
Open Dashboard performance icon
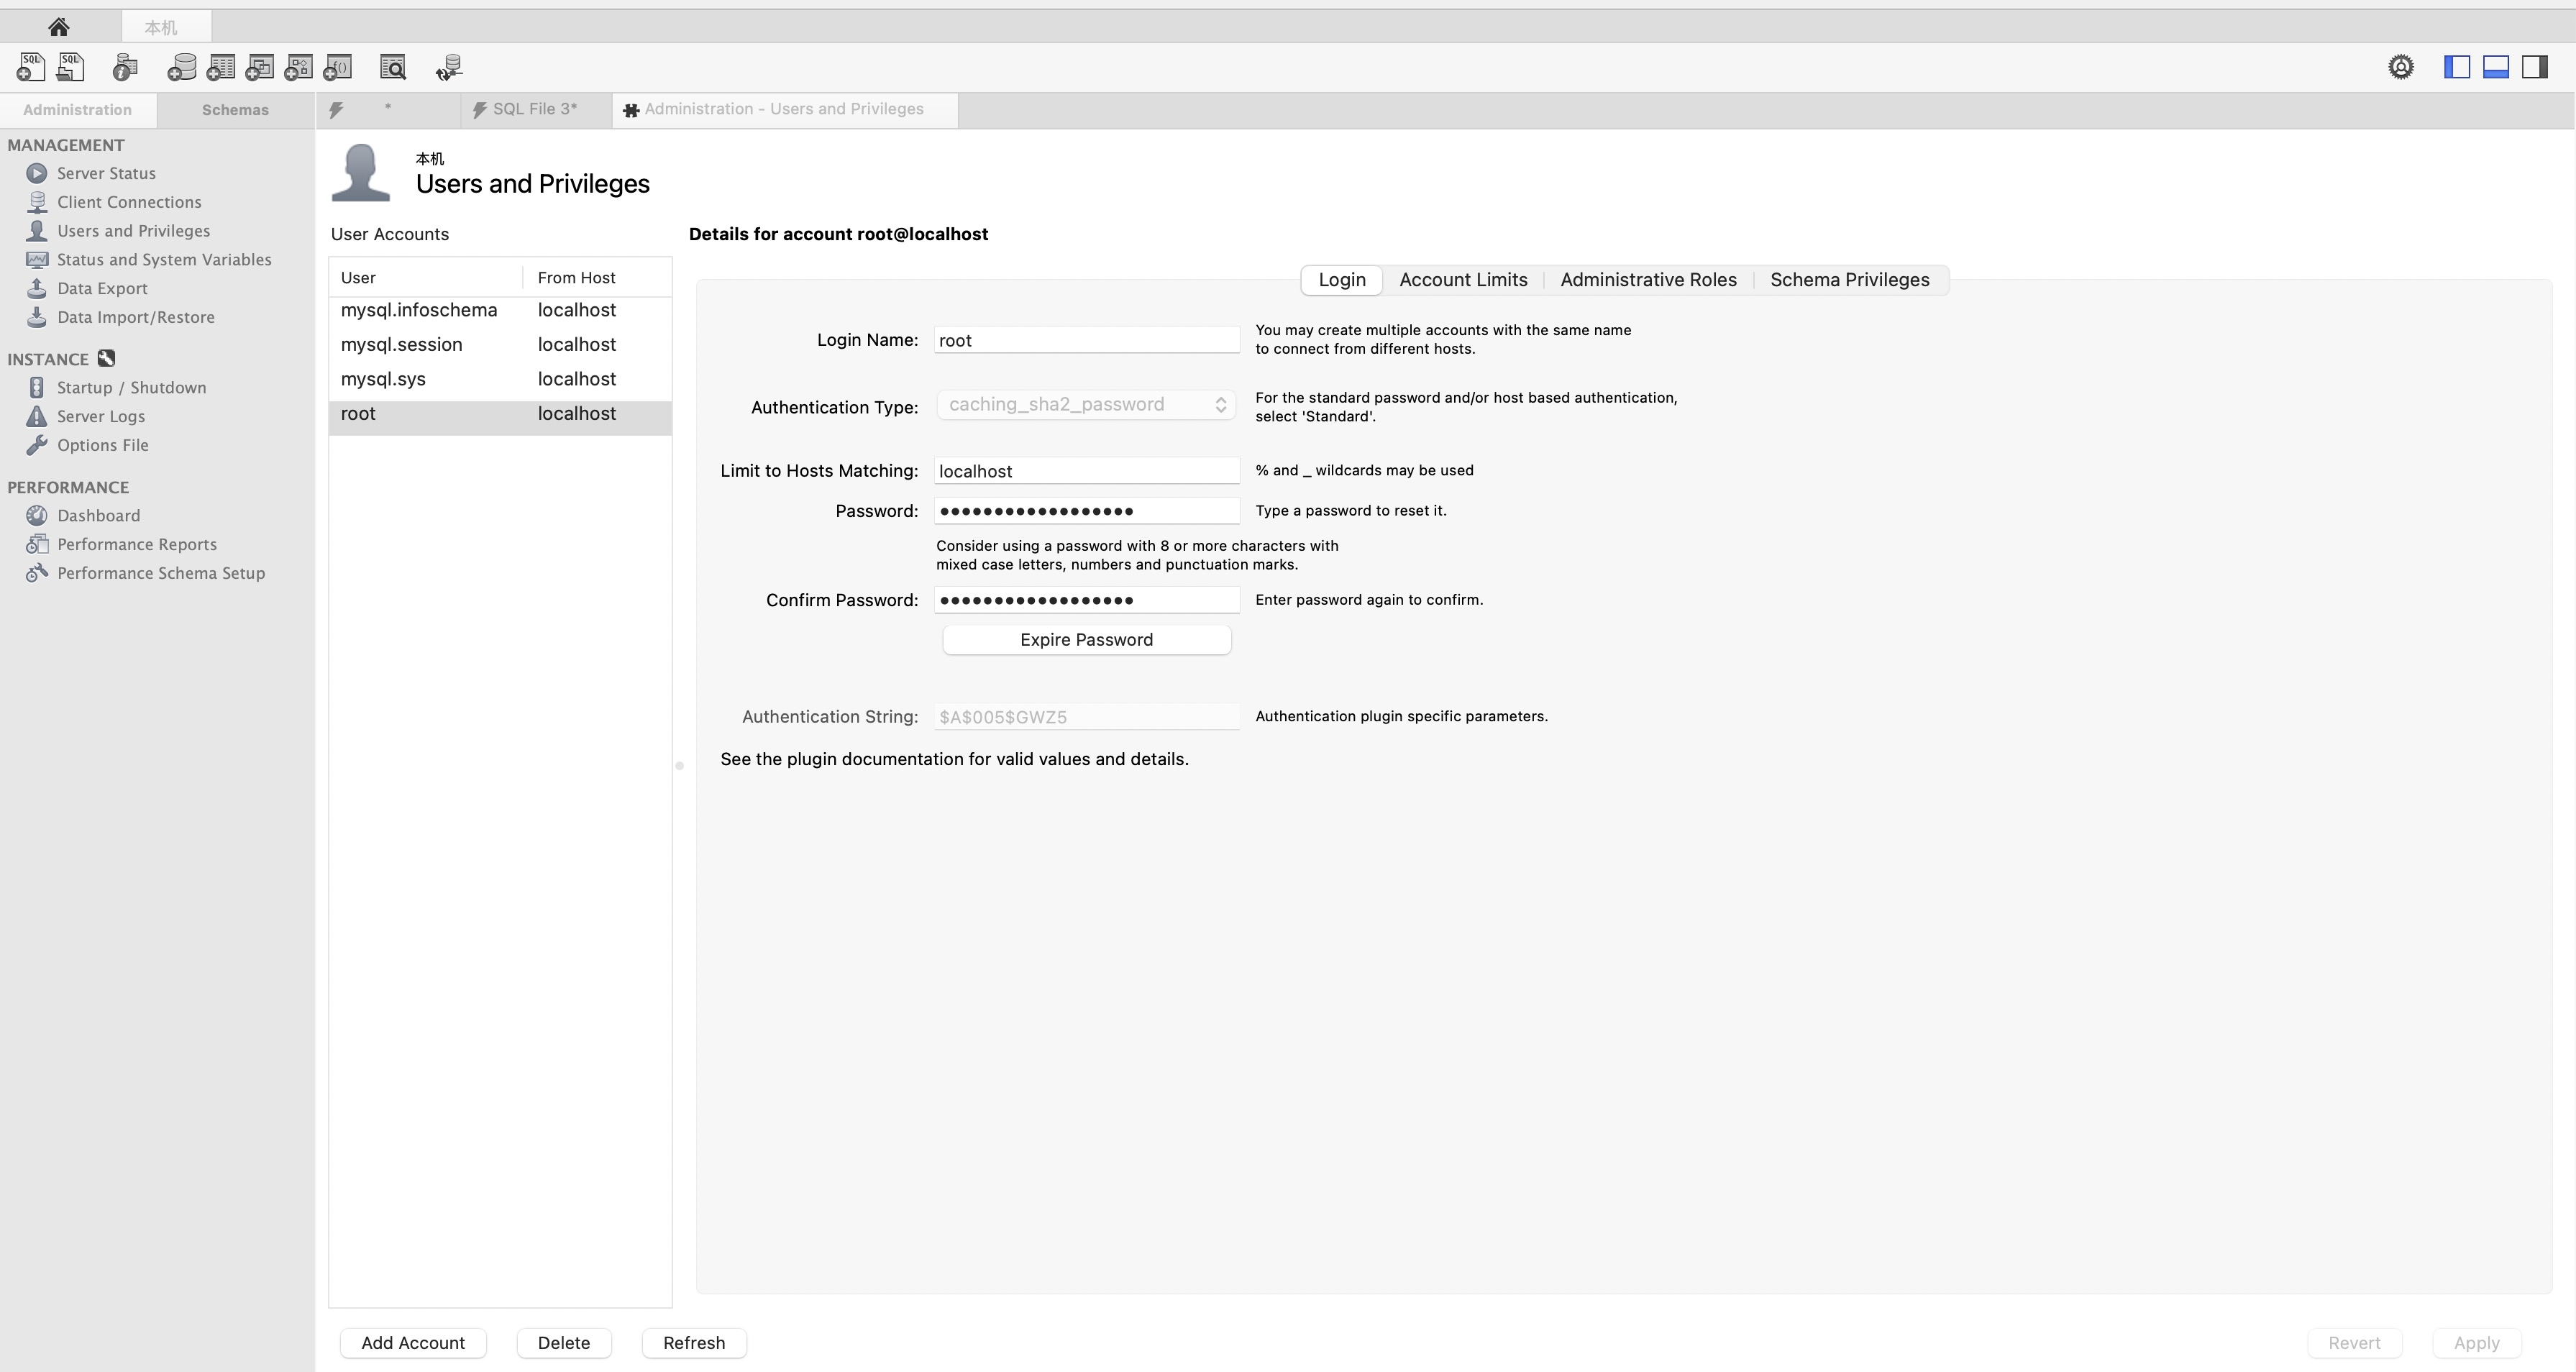[37, 515]
